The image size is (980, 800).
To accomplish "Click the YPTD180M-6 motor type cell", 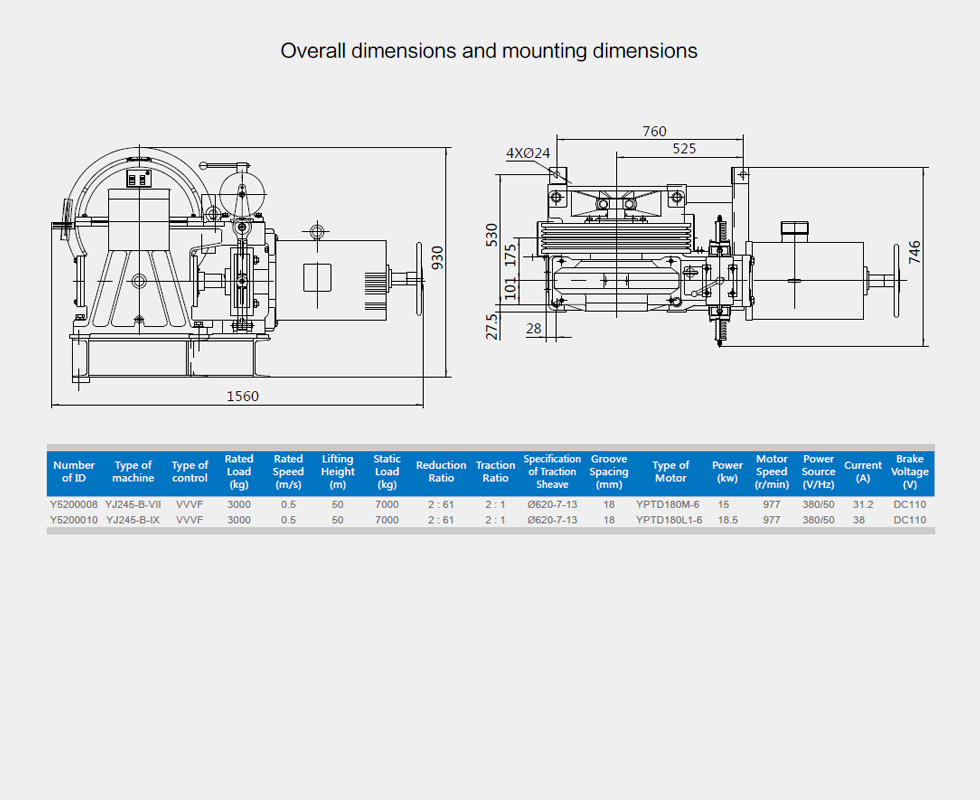I will pyautogui.click(x=668, y=505).
